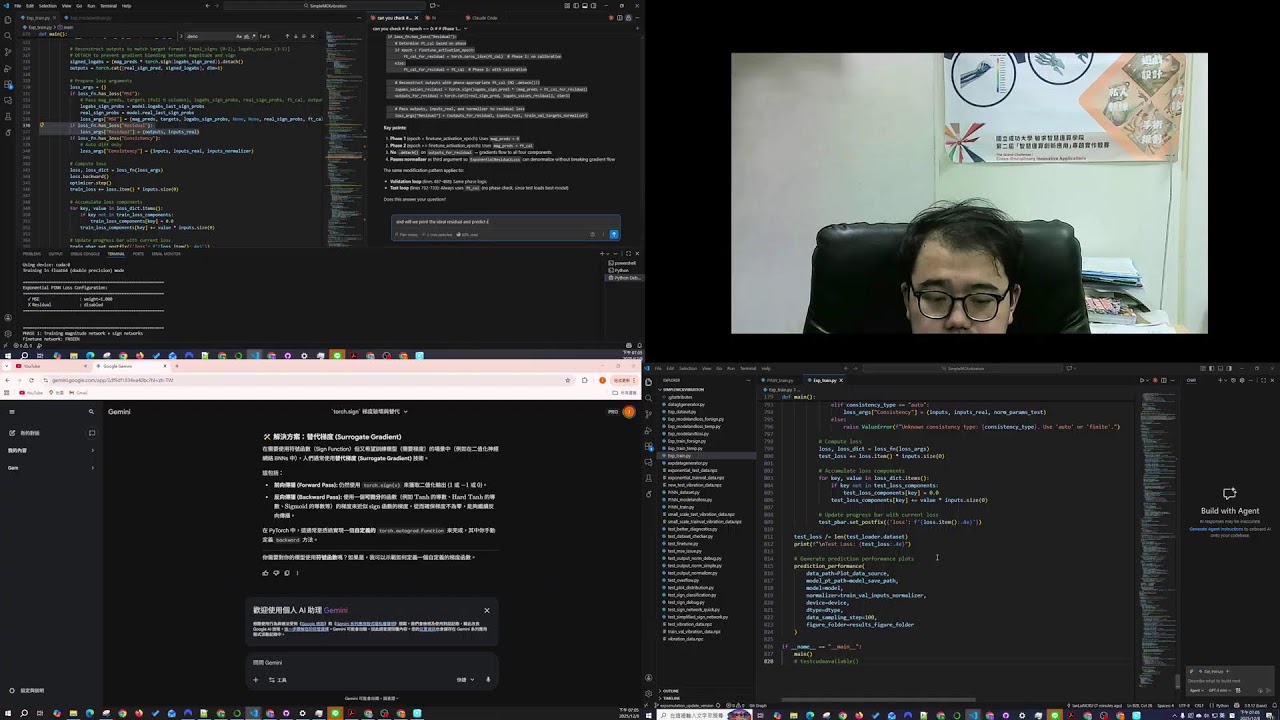
Task: Expand OUTLINE section in bottom-right Explorer
Action: pos(670,690)
